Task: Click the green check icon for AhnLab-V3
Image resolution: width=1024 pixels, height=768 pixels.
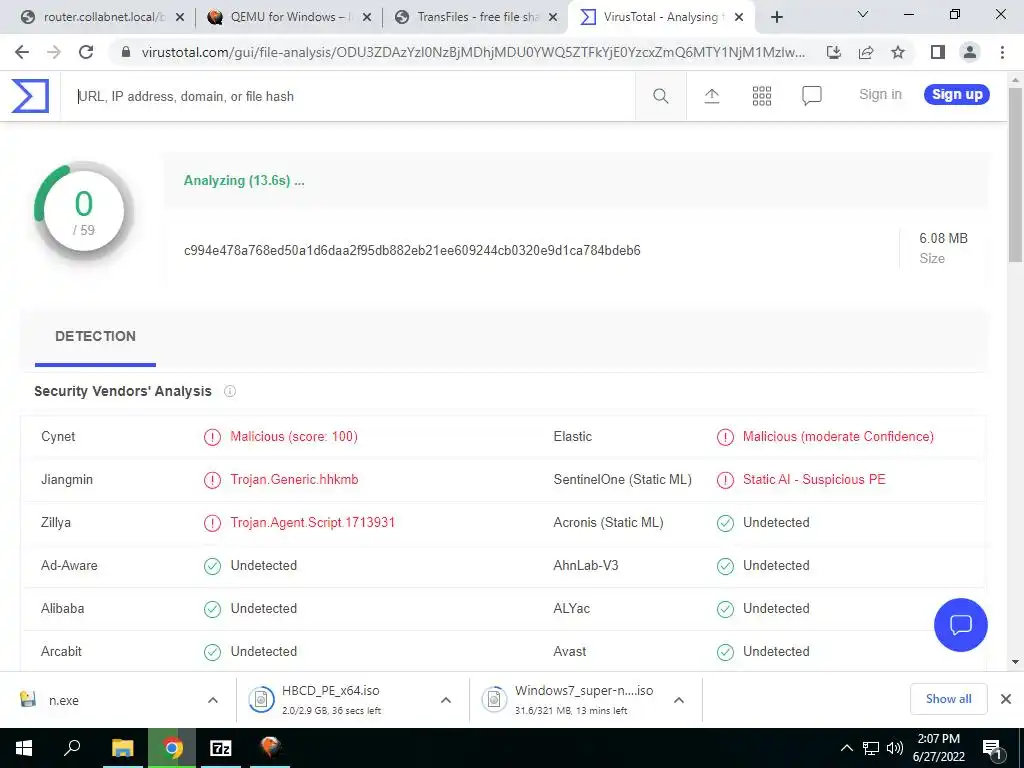Action: pyautogui.click(x=725, y=566)
